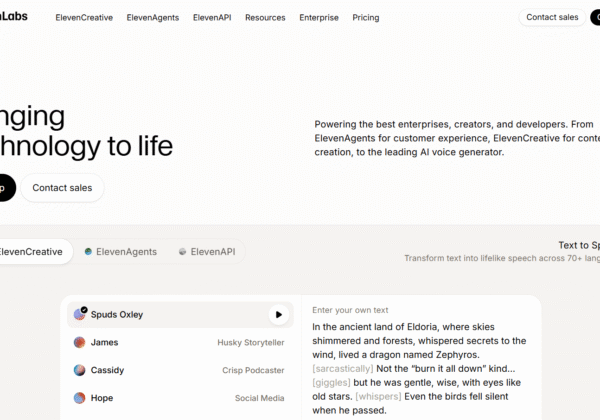Click the Social Media label
This screenshot has height=420, width=600.
click(259, 398)
